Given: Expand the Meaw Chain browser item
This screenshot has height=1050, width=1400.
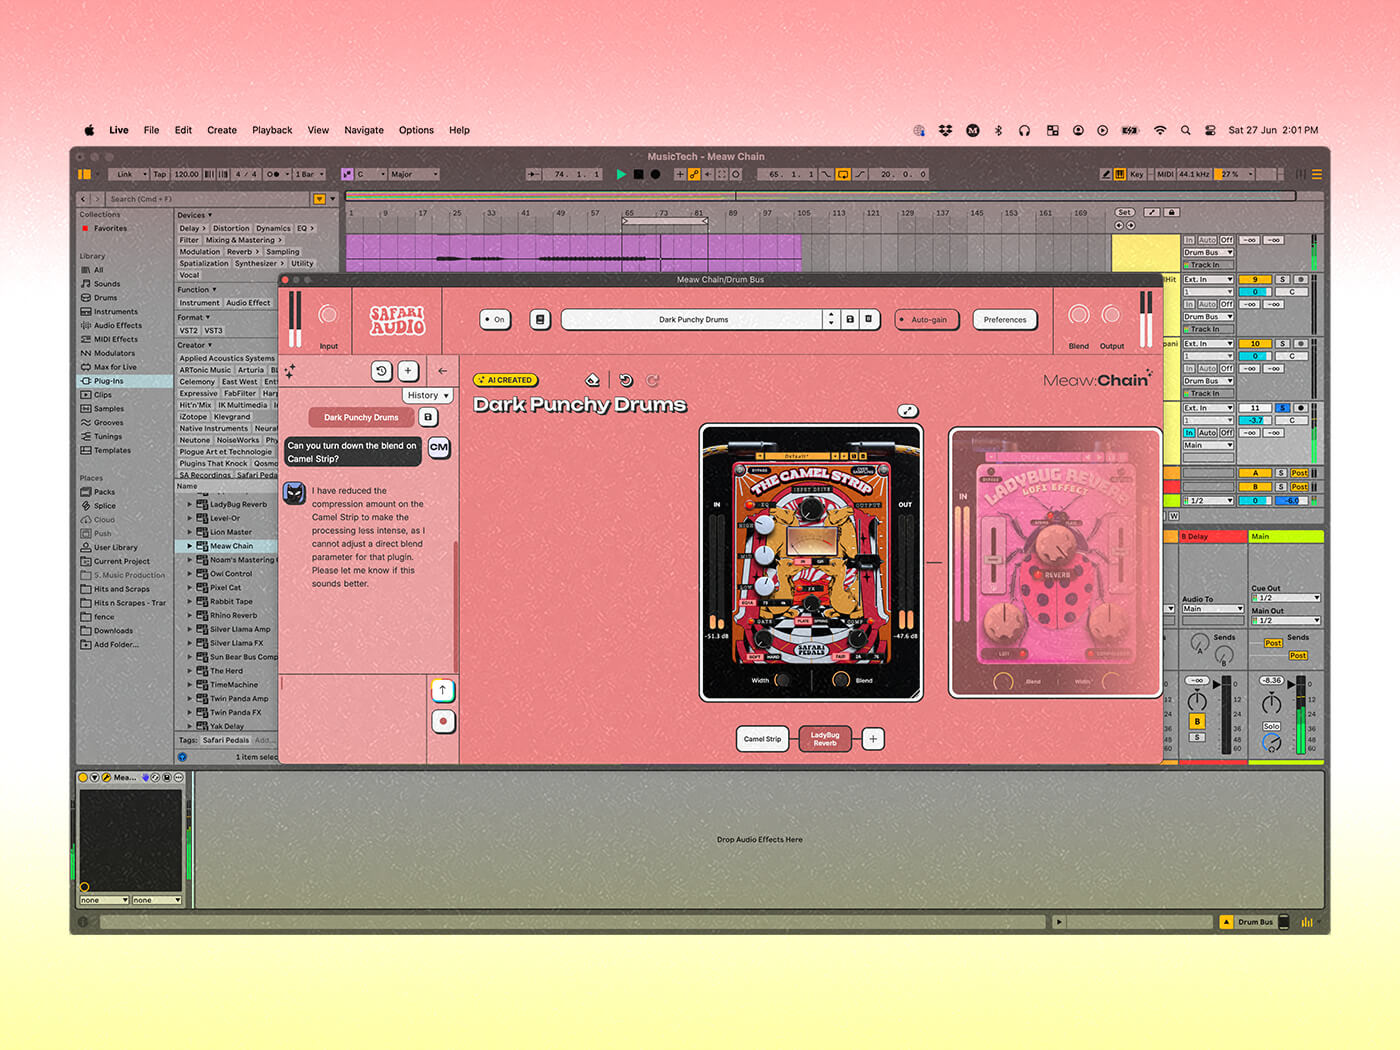Looking at the screenshot, I should click(x=190, y=546).
